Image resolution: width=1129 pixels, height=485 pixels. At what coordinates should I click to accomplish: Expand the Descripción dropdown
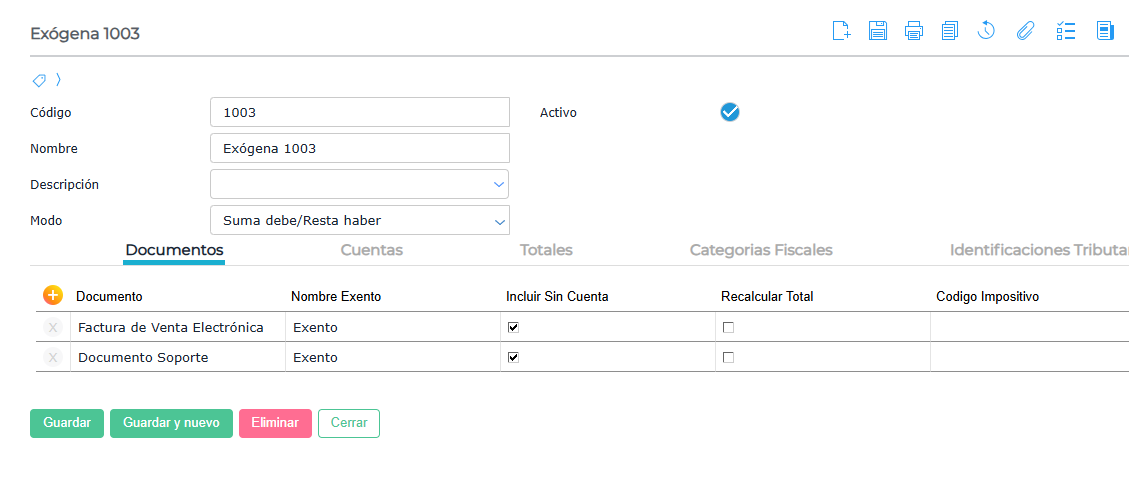[x=498, y=184]
